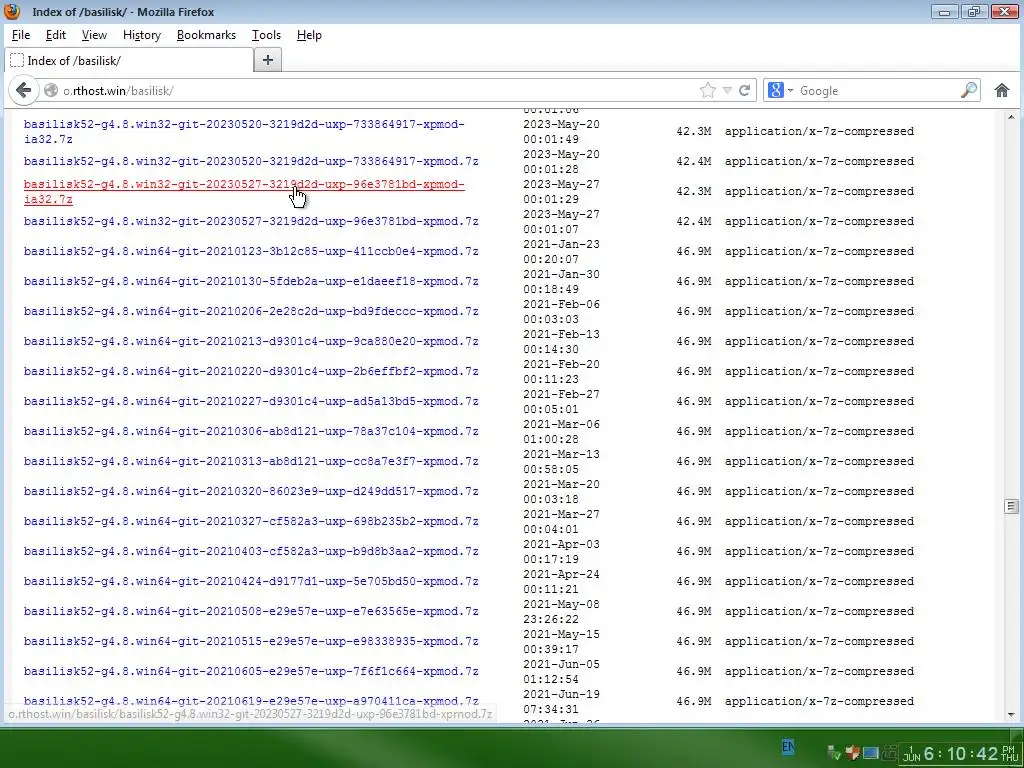Open the File menu
1024x768 pixels.
tap(21, 35)
